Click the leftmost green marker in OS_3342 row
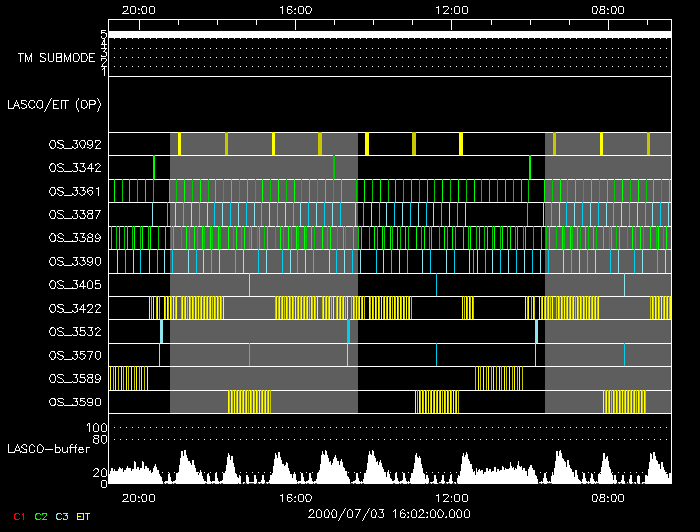Viewport: 700px width, 532px height. (154, 167)
